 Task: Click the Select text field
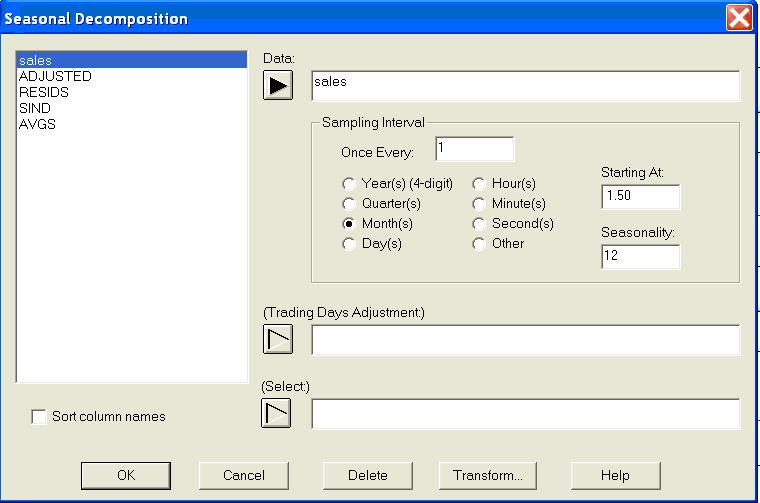coord(526,414)
